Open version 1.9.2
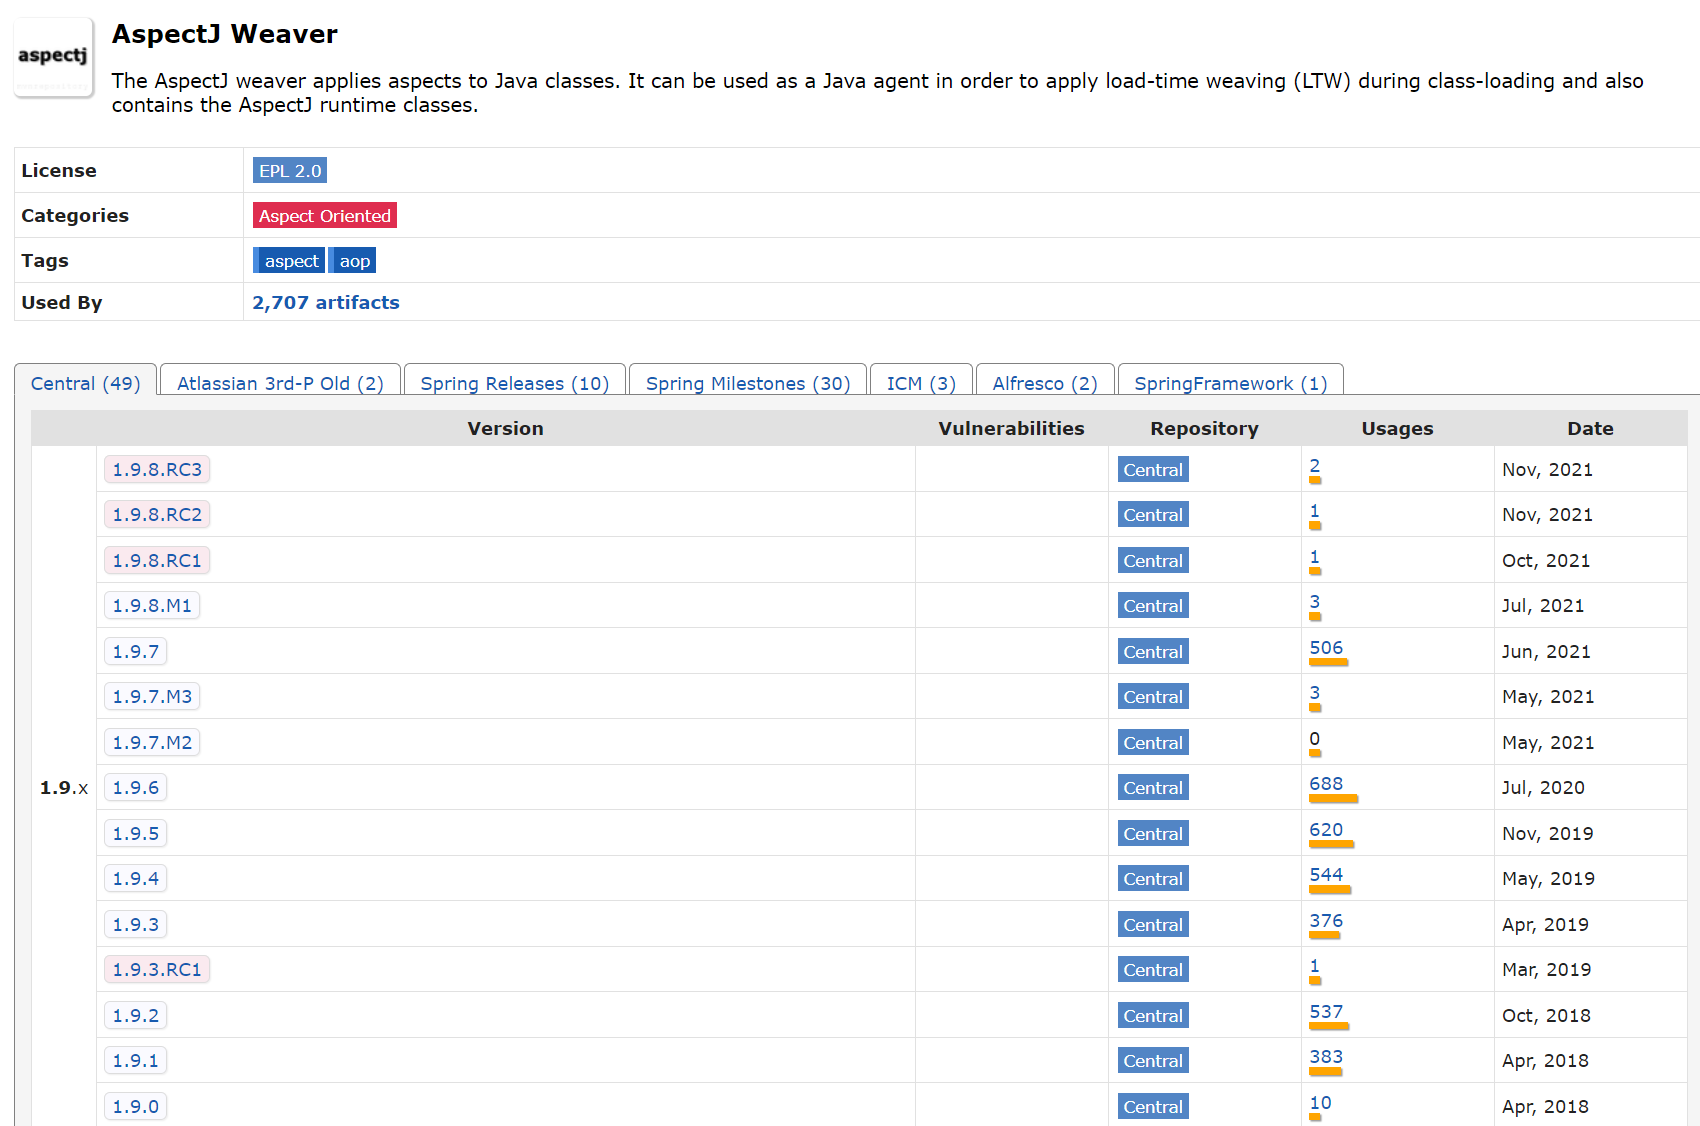Screen dimensions: 1700x1126 coord(136,1015)
